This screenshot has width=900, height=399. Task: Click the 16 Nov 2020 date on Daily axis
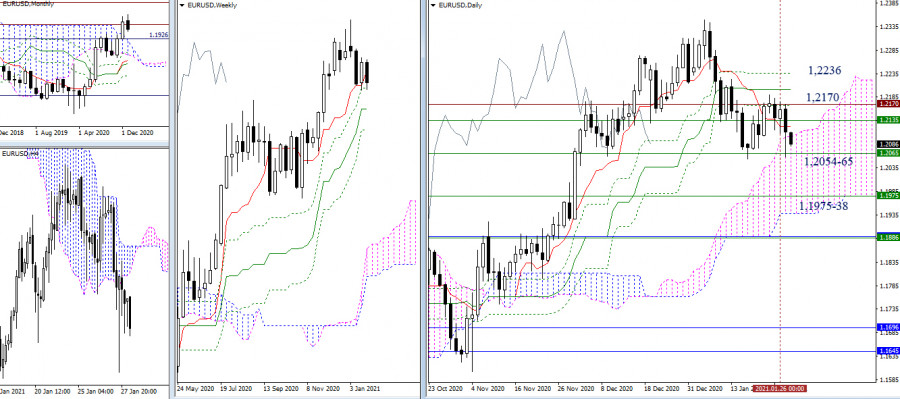coord(534,389)
